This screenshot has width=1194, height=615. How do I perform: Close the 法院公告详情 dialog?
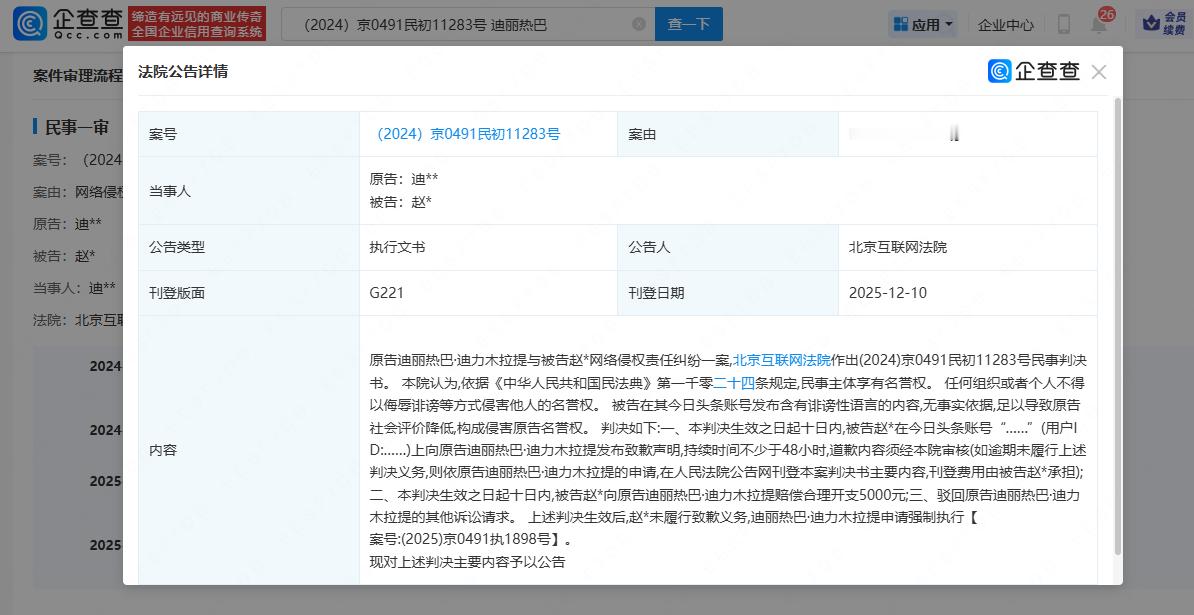(1099, 72)
